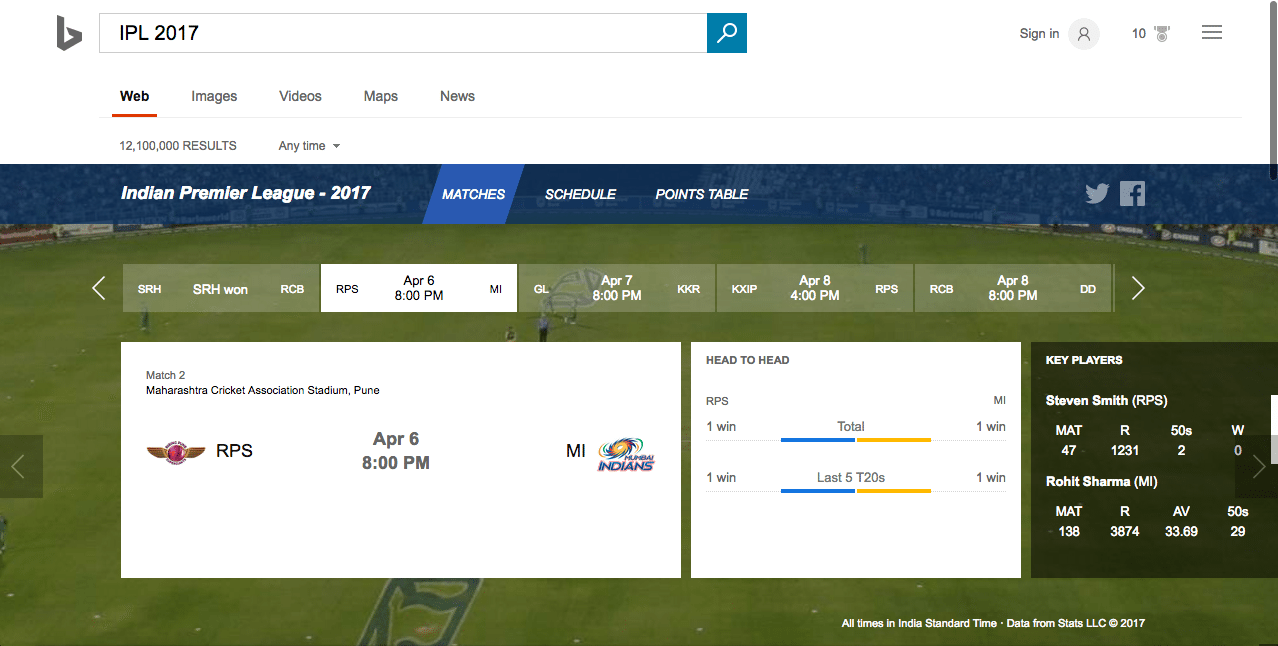Share via the Facebook icon
The image size is (1278, 646).
point(1132,193)
